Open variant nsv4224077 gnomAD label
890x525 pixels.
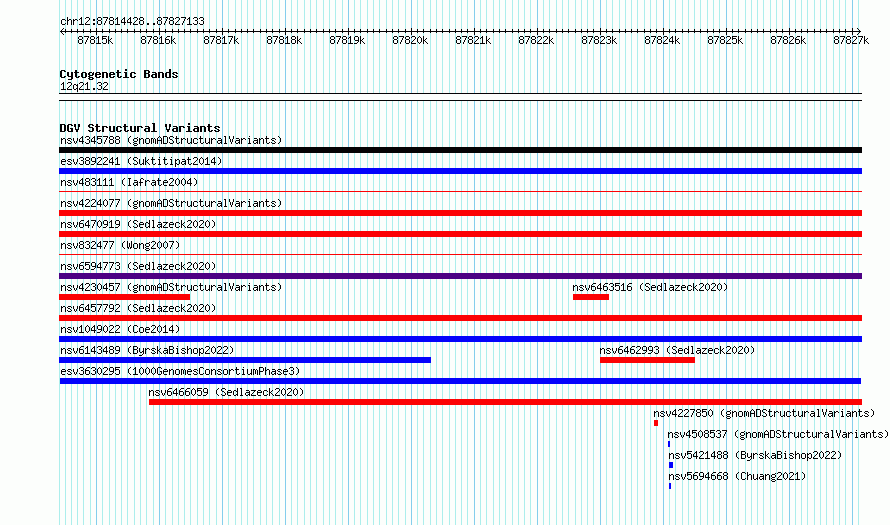(x=171, y=203)
